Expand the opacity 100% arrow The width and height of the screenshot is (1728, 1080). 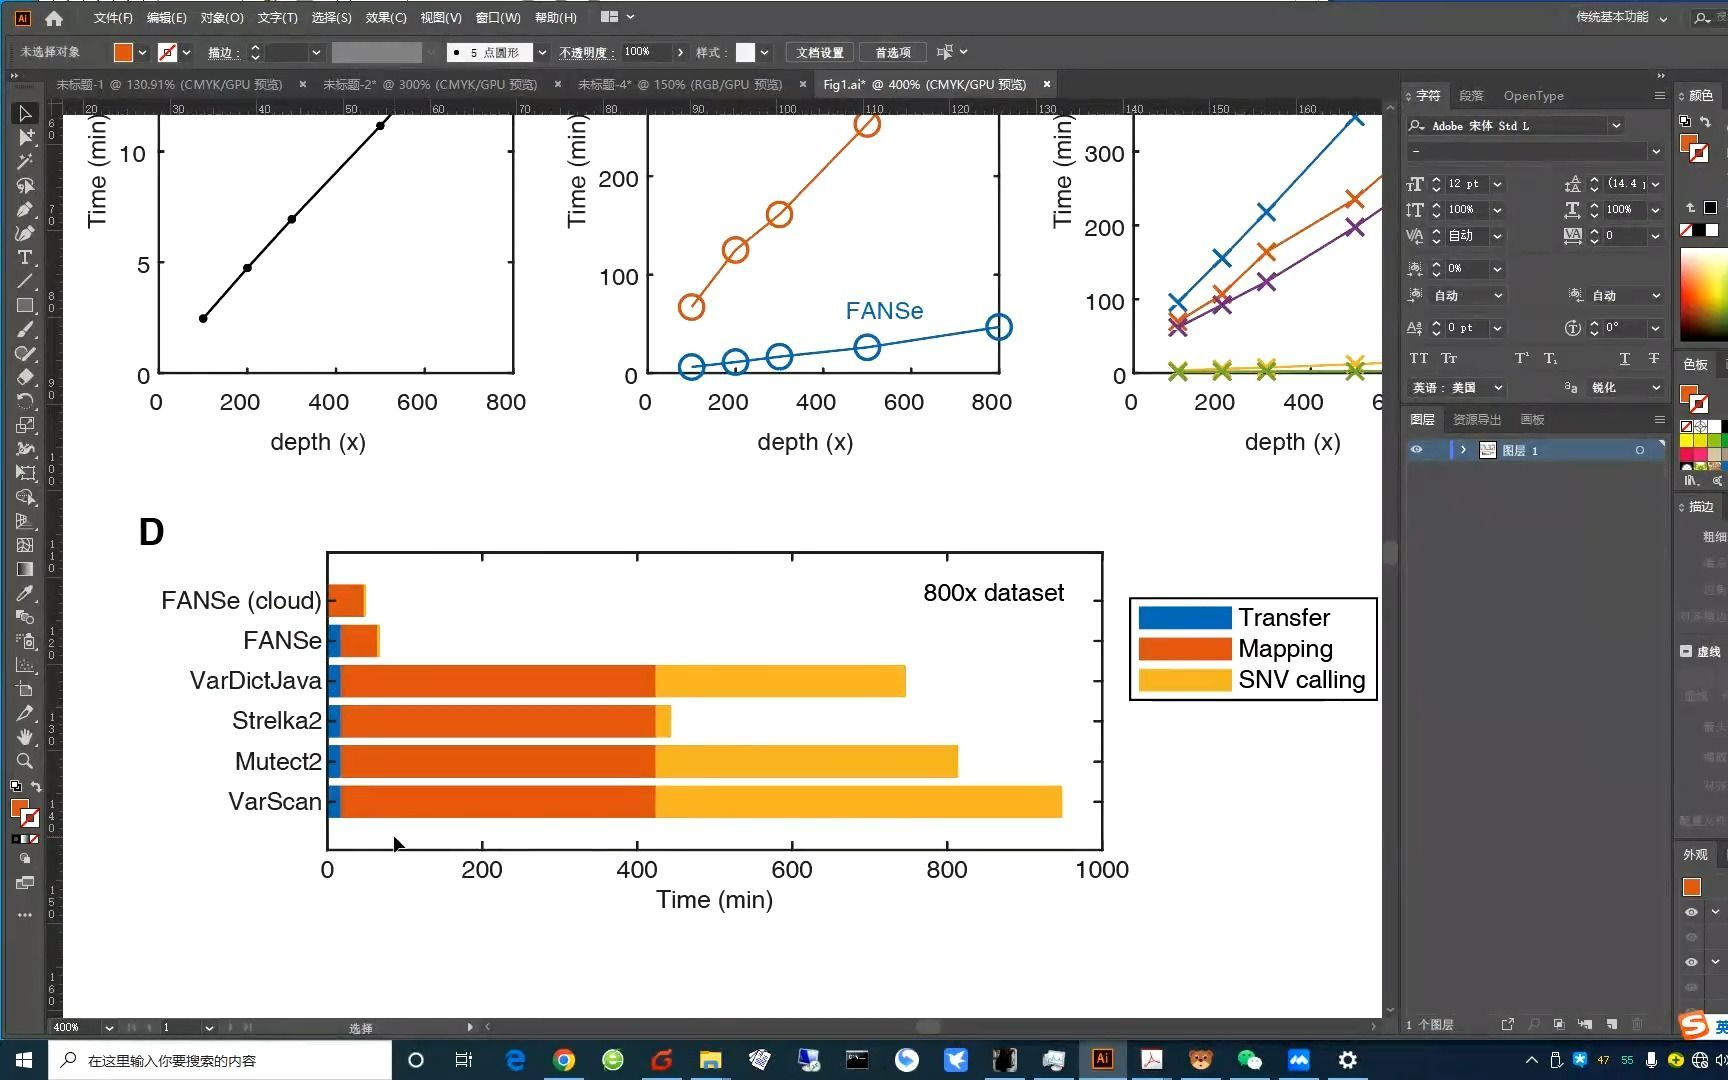click(680, 52)
